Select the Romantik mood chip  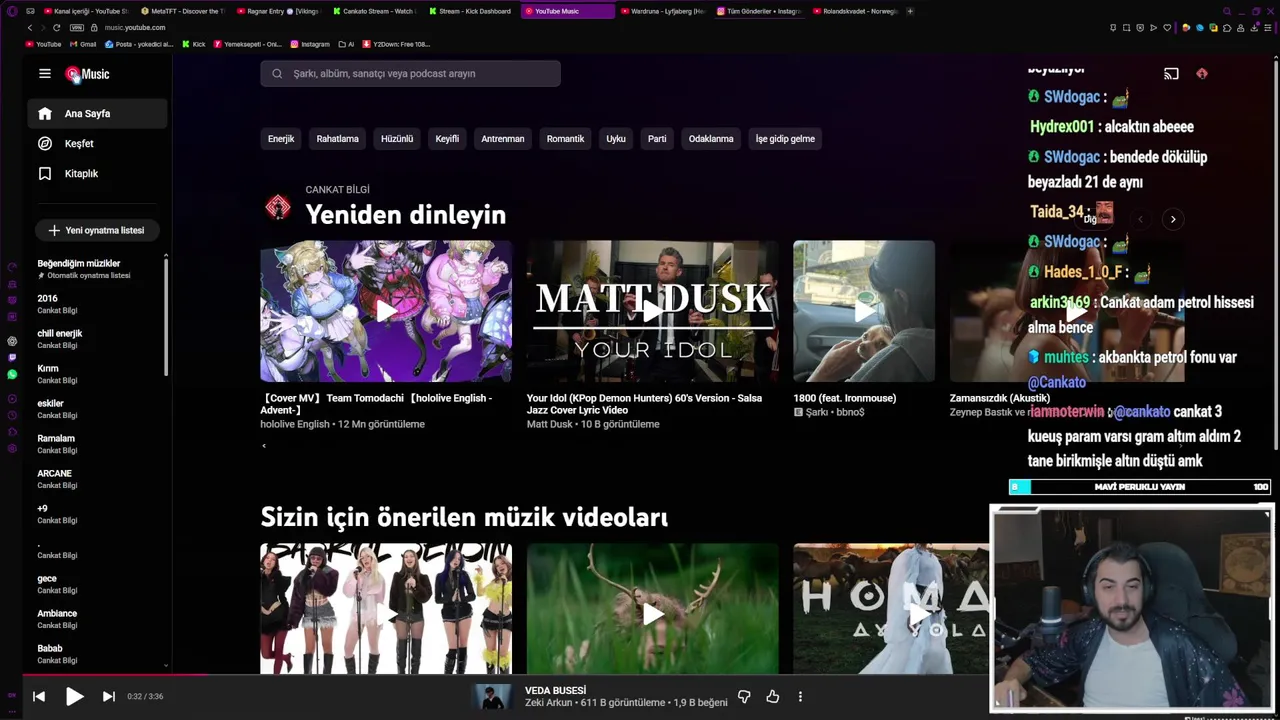(565, 139)
